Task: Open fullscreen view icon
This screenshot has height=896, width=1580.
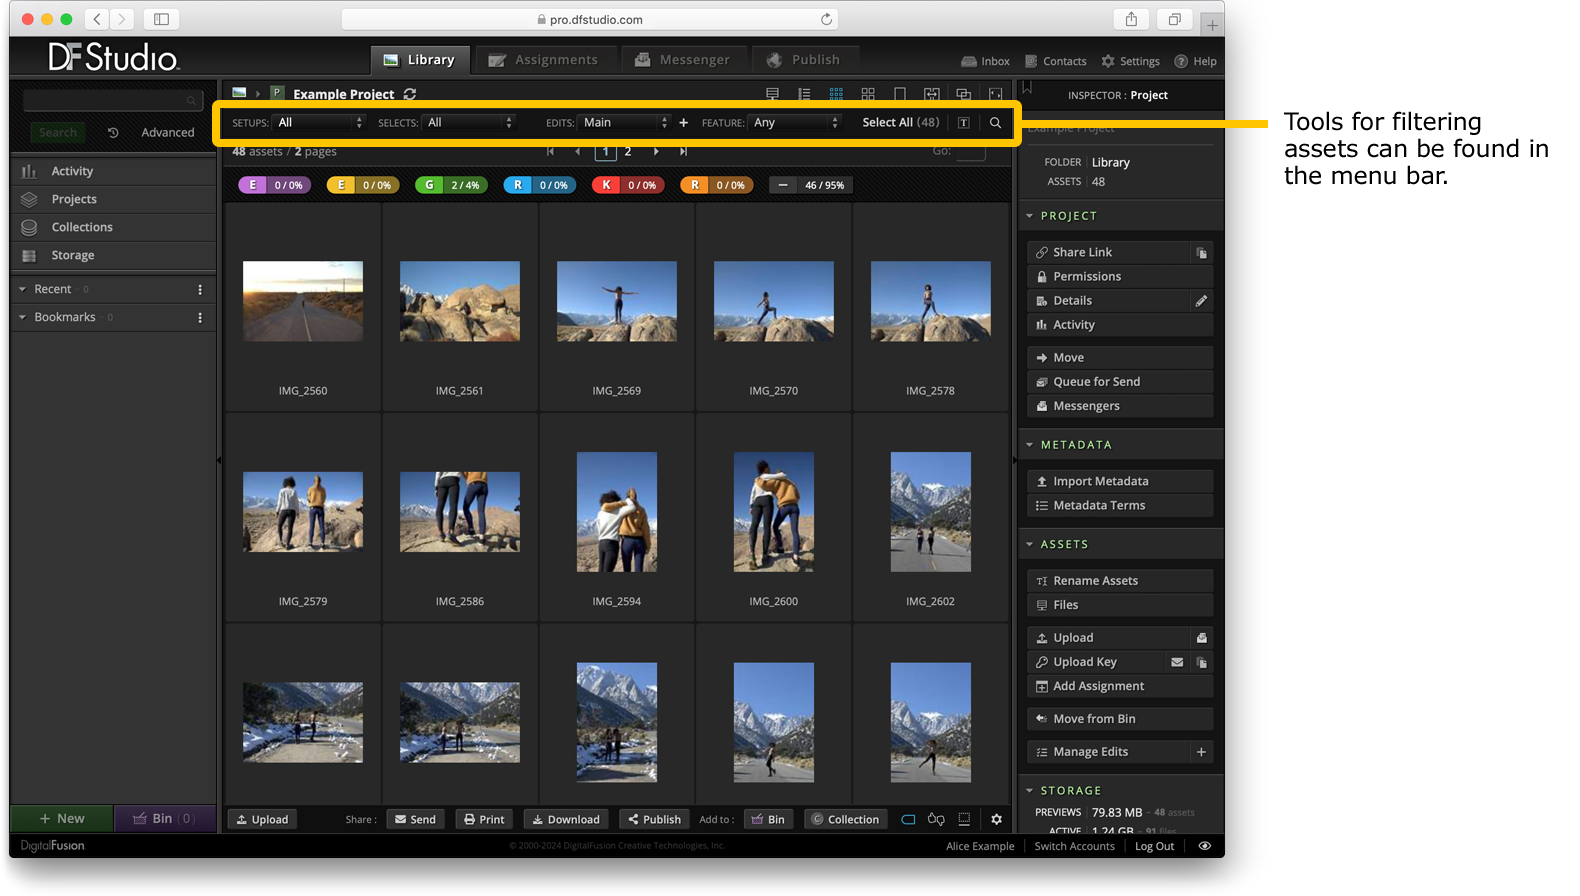Action: click(995, 94)
